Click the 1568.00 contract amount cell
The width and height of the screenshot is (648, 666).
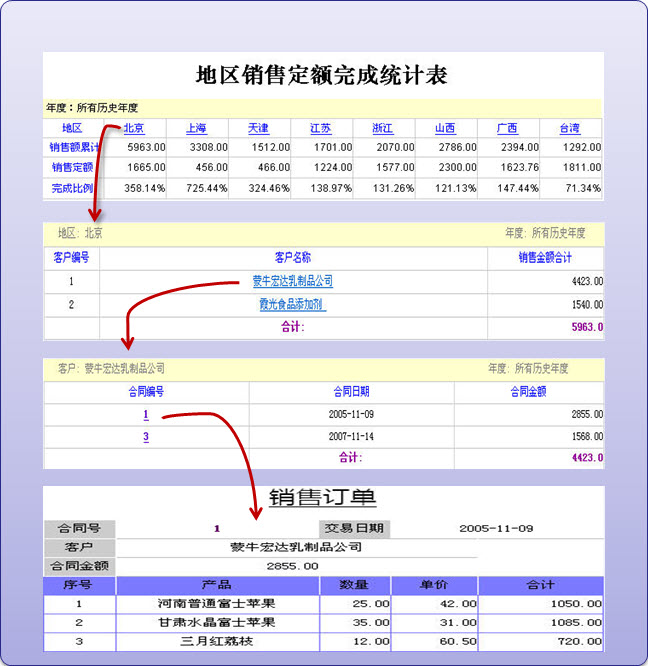[x=587, y=437]
